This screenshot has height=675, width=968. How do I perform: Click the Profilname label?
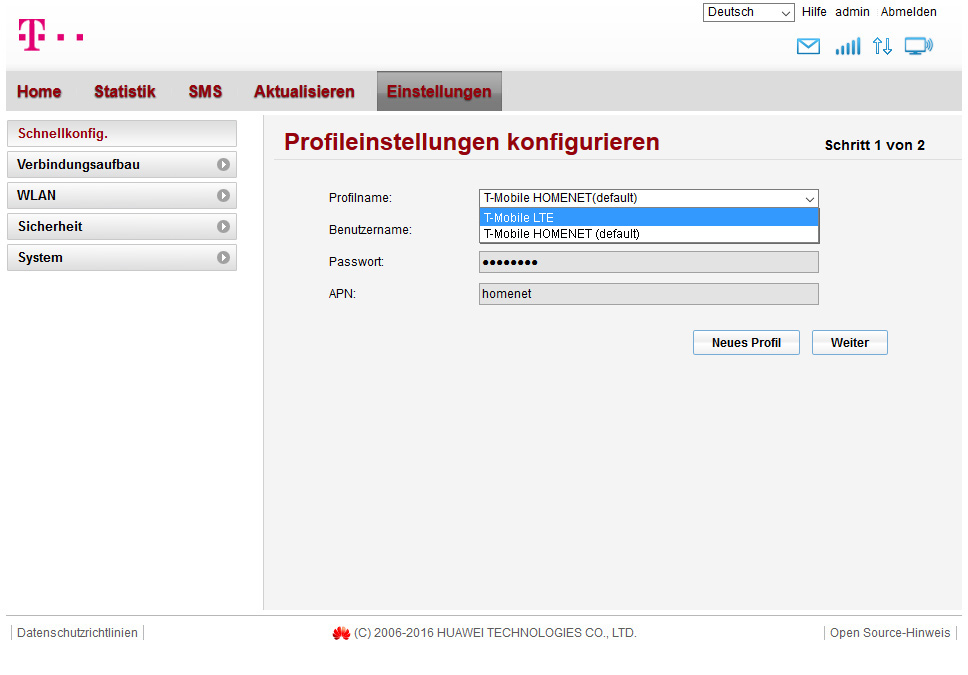(x=360, y=198)
